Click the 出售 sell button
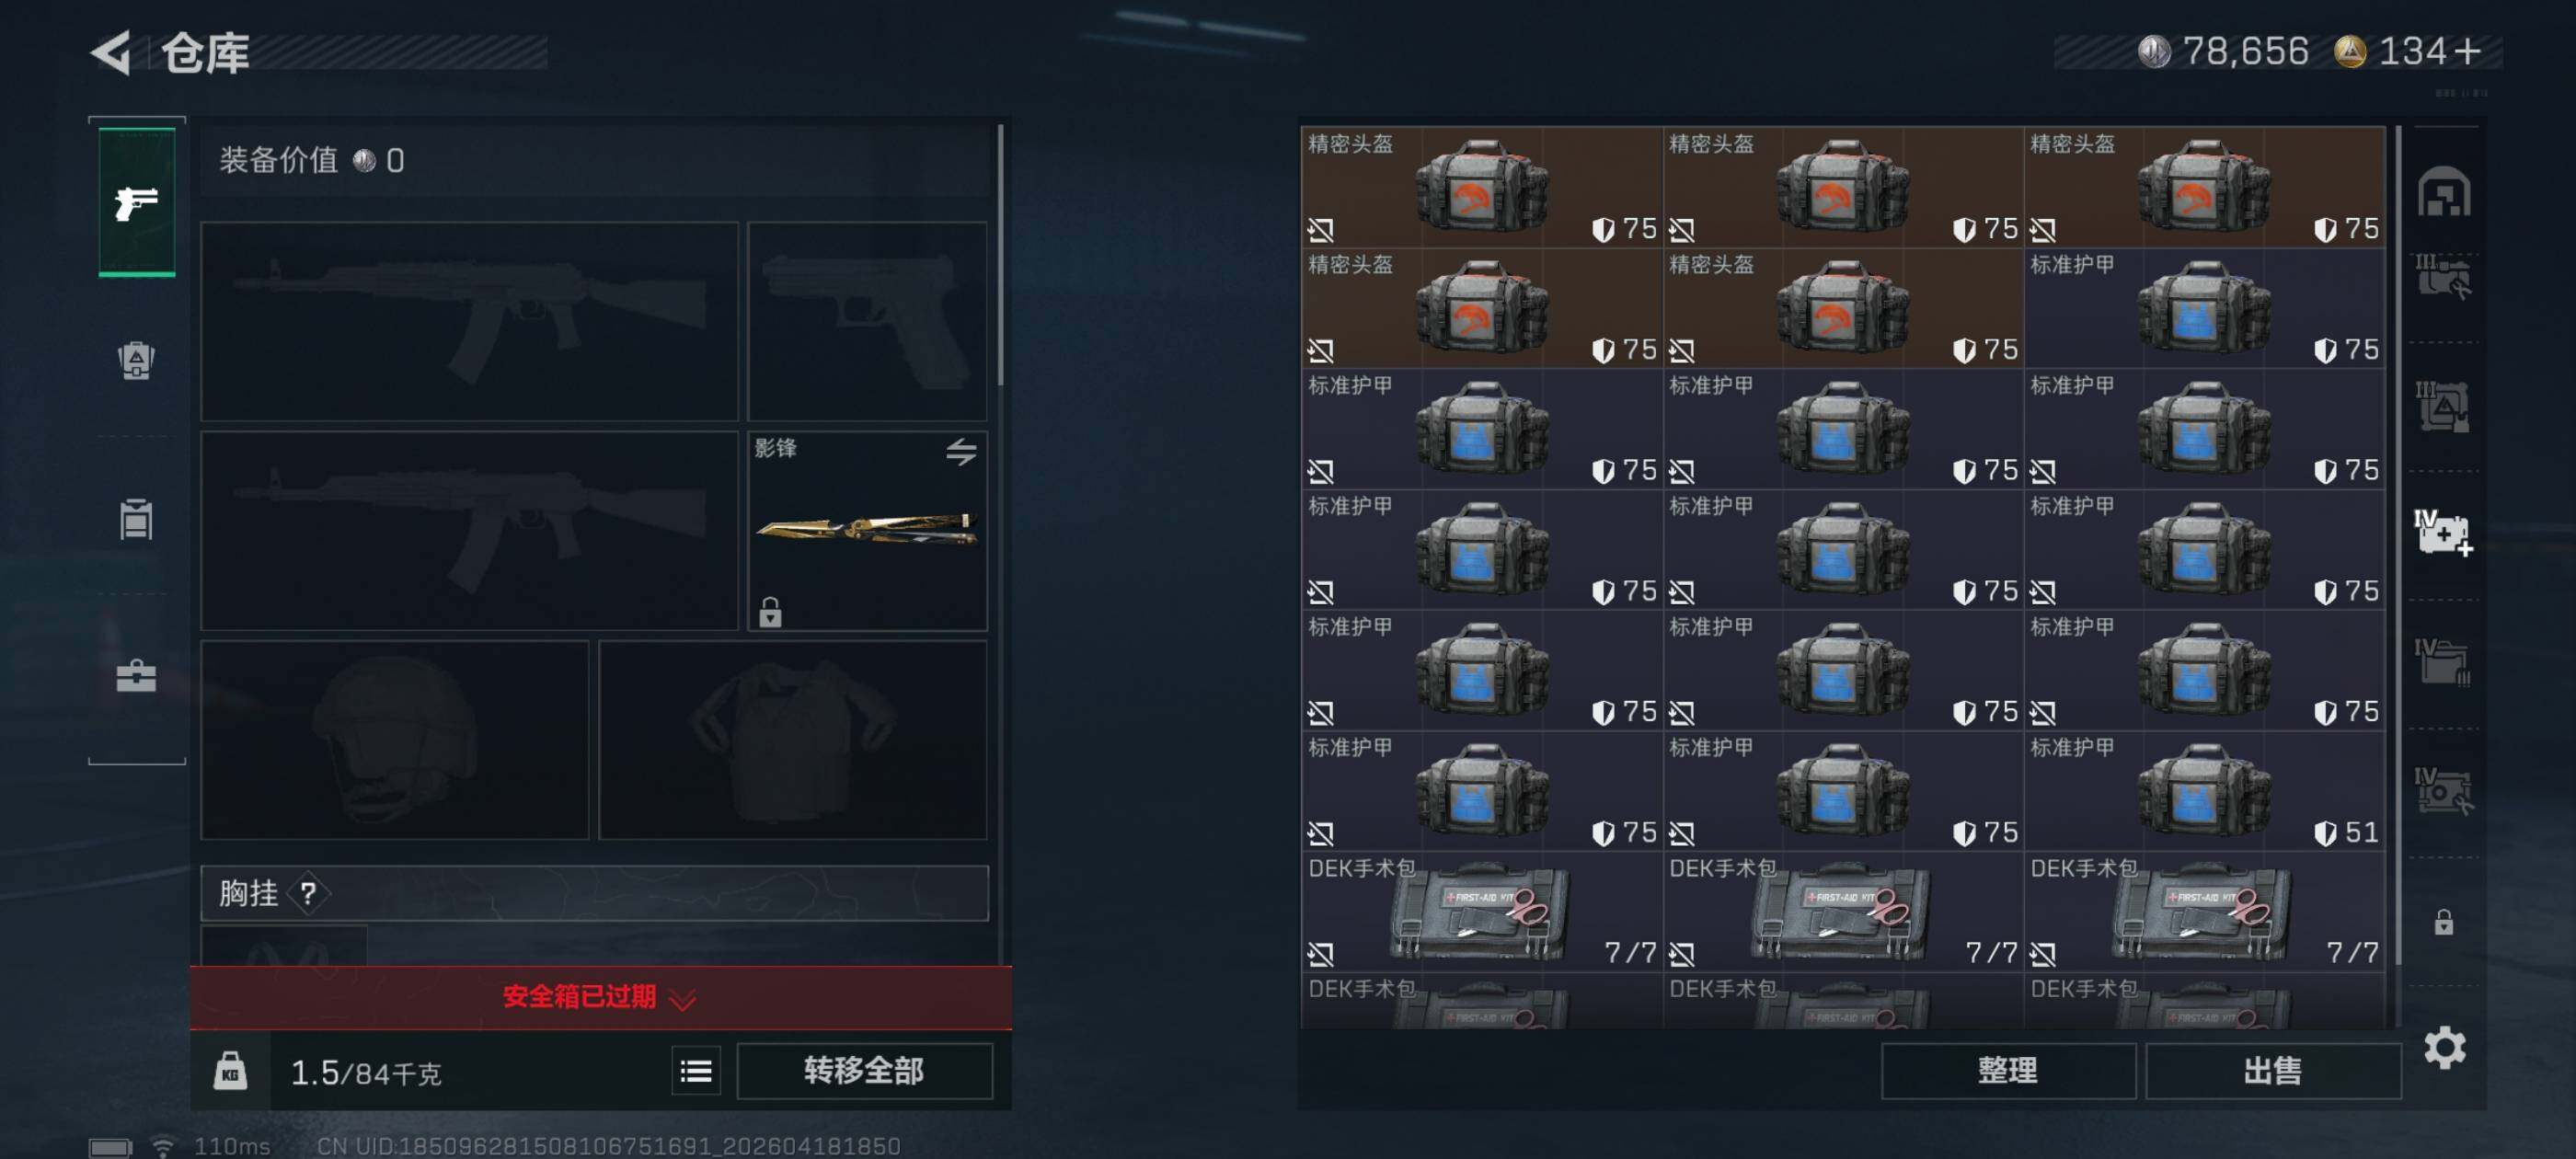This screenshot has width=2576, height=1159. click(2272, 1071)
